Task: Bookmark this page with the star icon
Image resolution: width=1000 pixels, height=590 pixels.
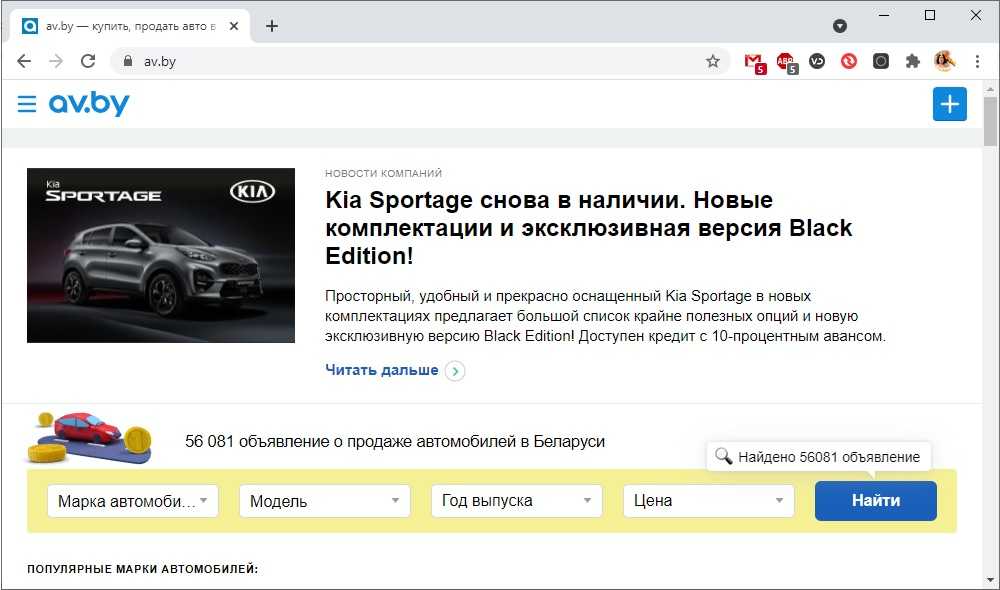Action: (x=713, y=61)
